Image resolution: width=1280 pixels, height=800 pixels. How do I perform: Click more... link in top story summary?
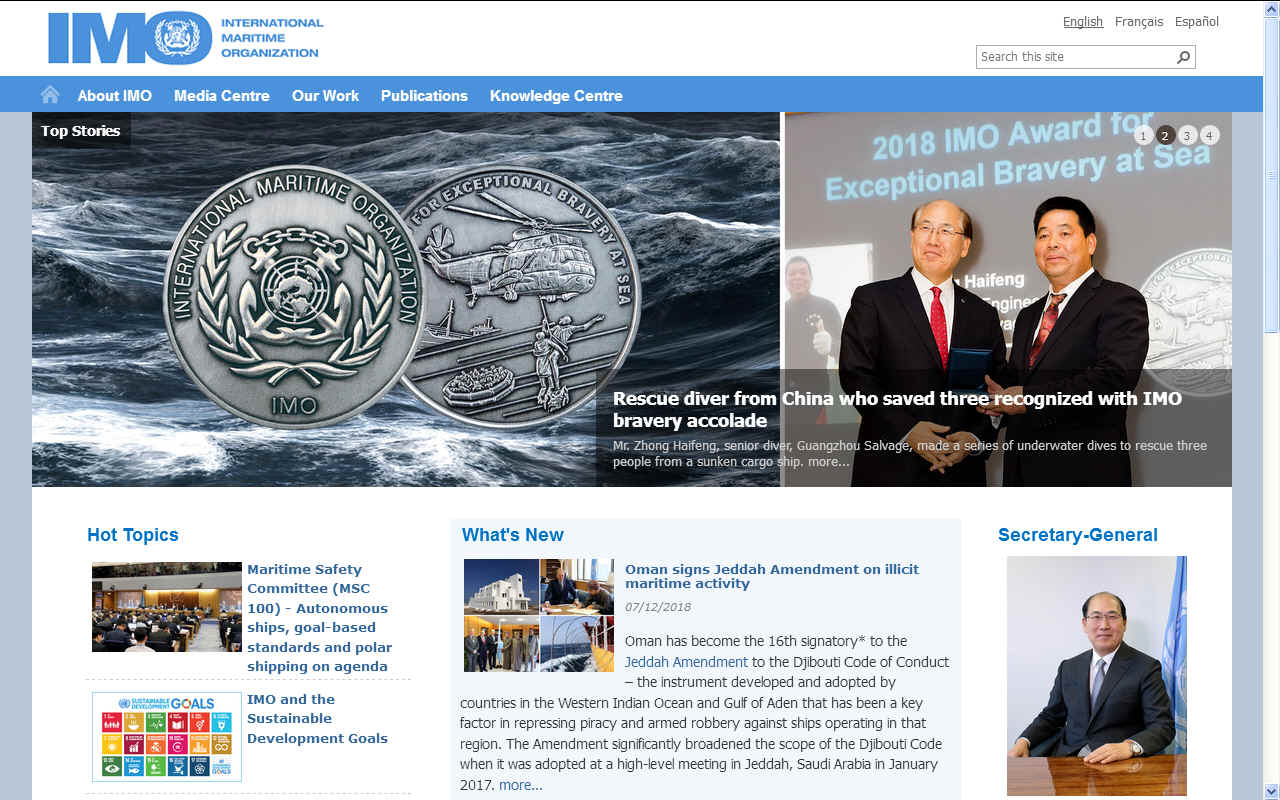point(829,462)
